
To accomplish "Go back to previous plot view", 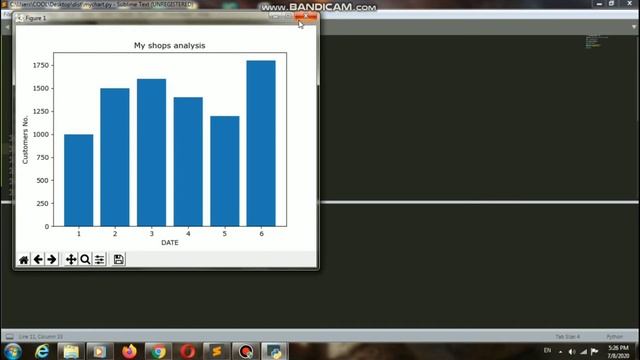I will click(38, 260).
